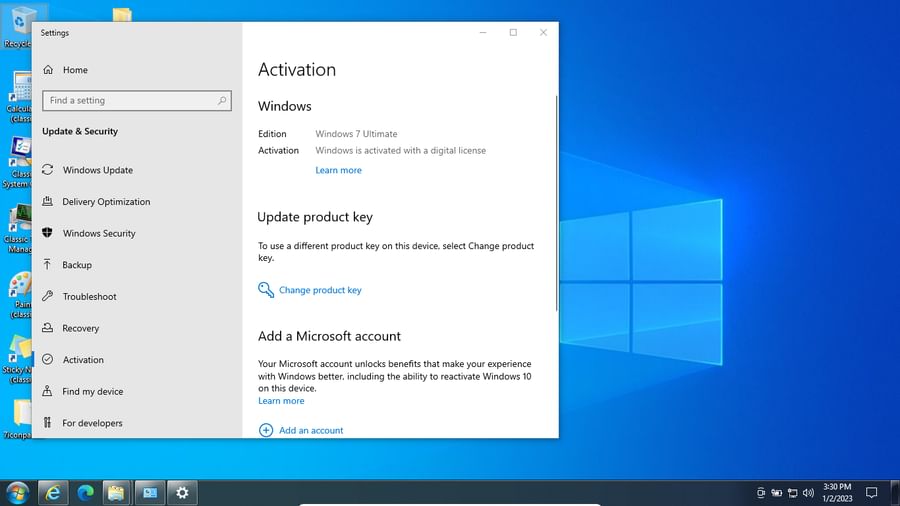Select the Classic System desktop icon

[17, 163]
